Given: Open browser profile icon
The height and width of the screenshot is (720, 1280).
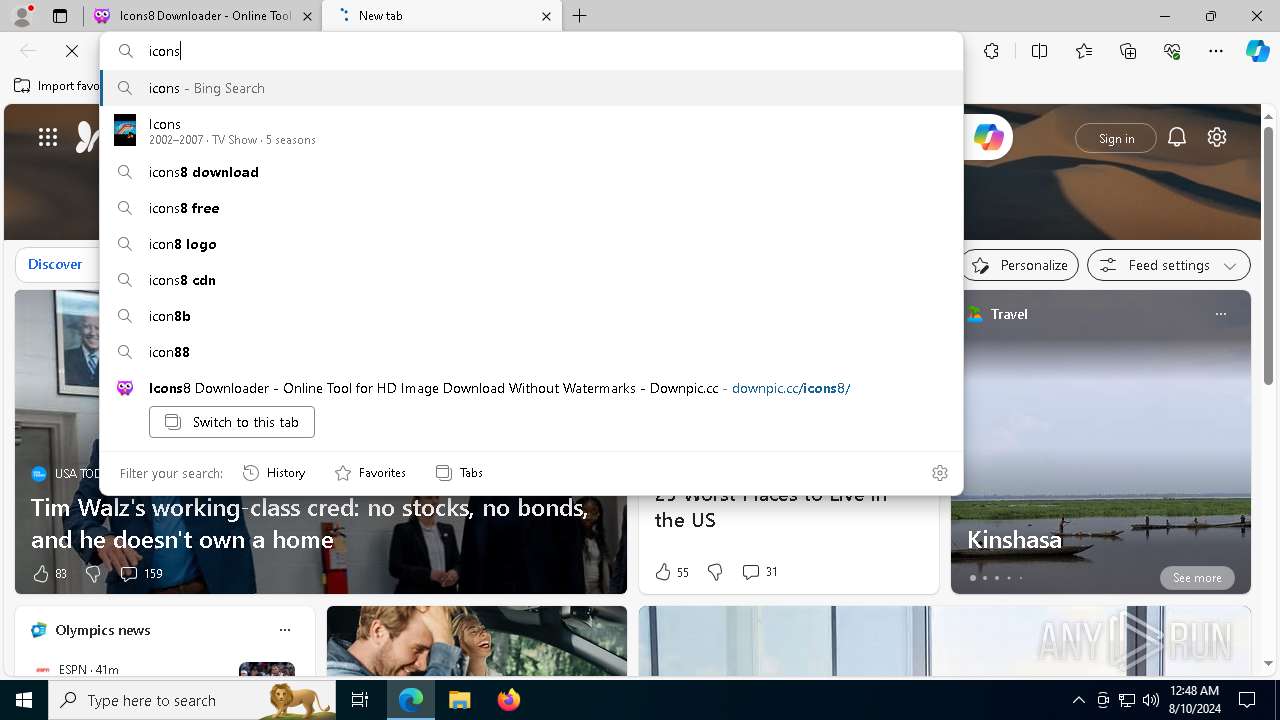Looking at the screenshot, I should coord(21,16).
